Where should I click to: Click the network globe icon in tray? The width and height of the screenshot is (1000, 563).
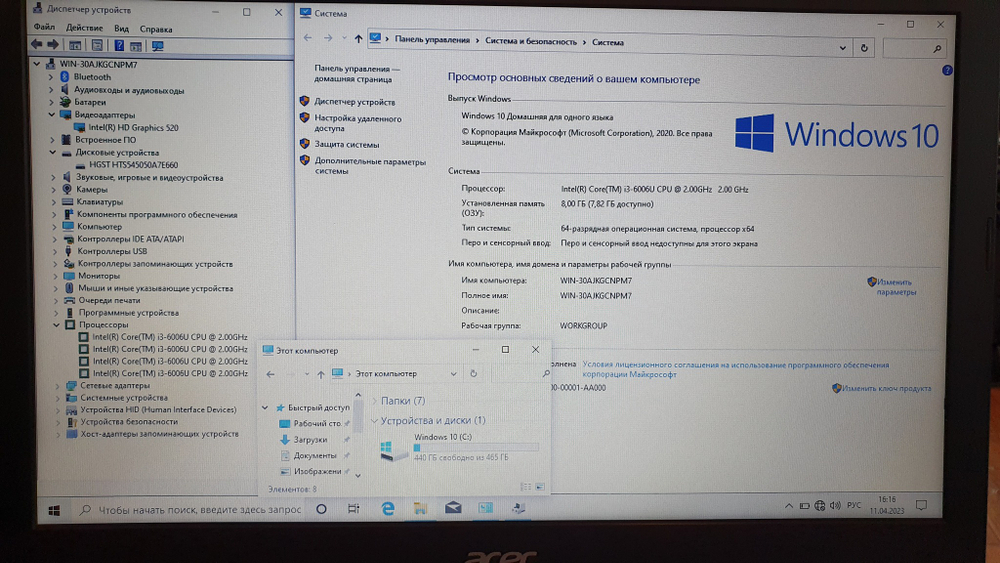820,506
